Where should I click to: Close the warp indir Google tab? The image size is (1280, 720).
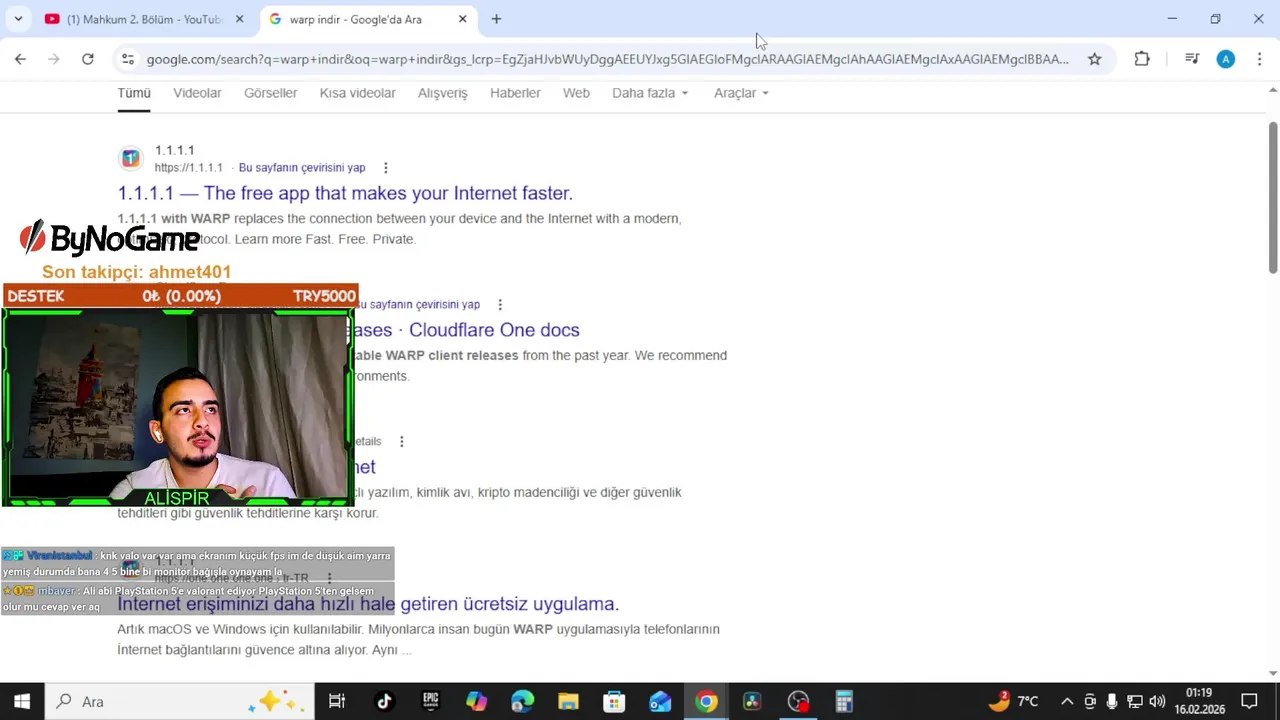[462, 19]
